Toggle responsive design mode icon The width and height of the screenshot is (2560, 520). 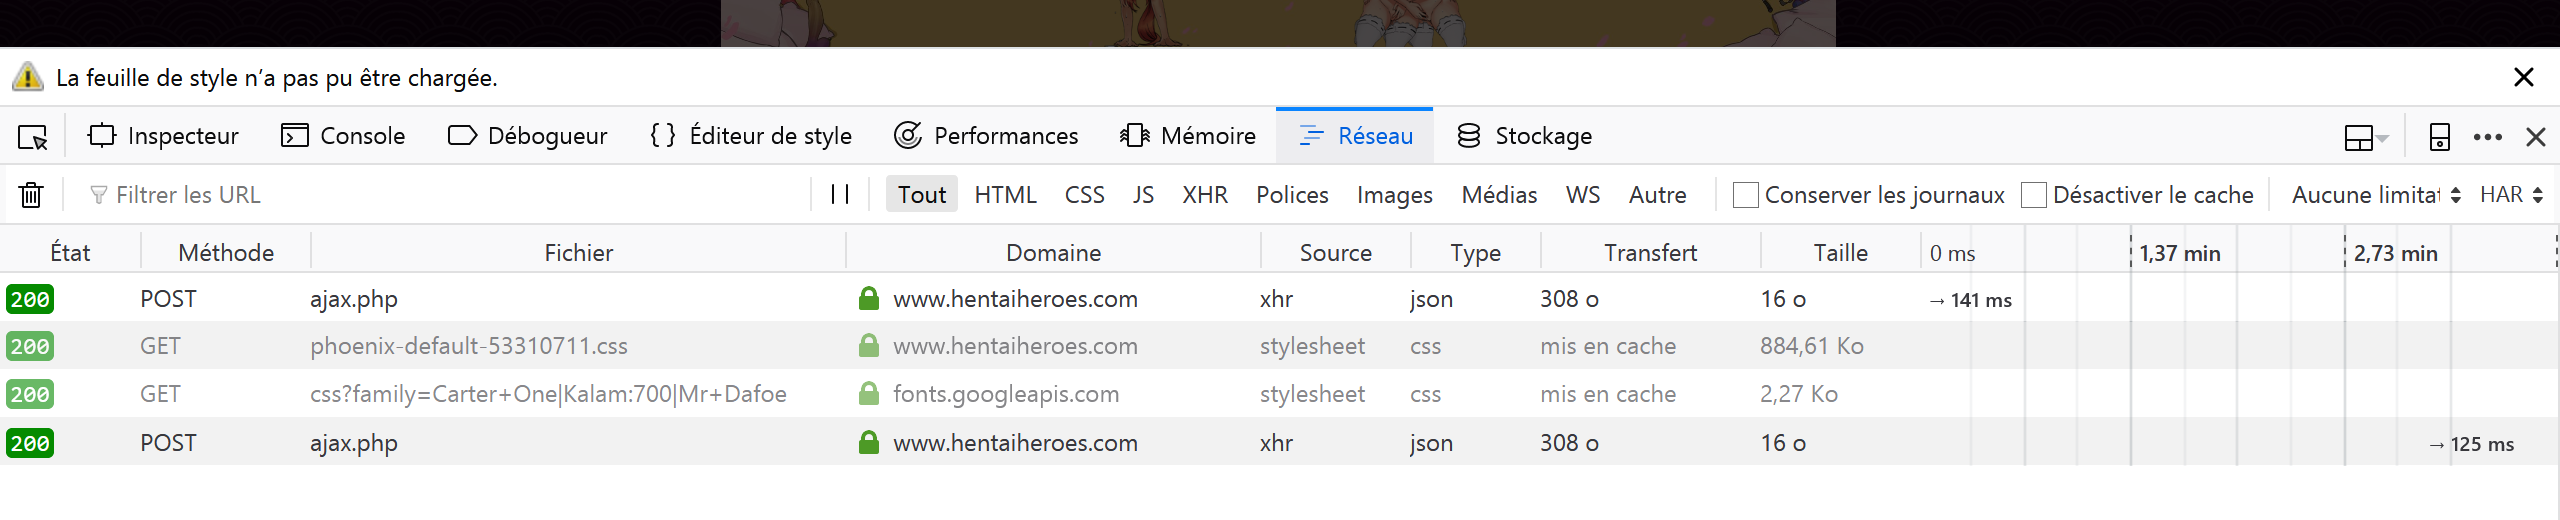[x=2439, y=137]
